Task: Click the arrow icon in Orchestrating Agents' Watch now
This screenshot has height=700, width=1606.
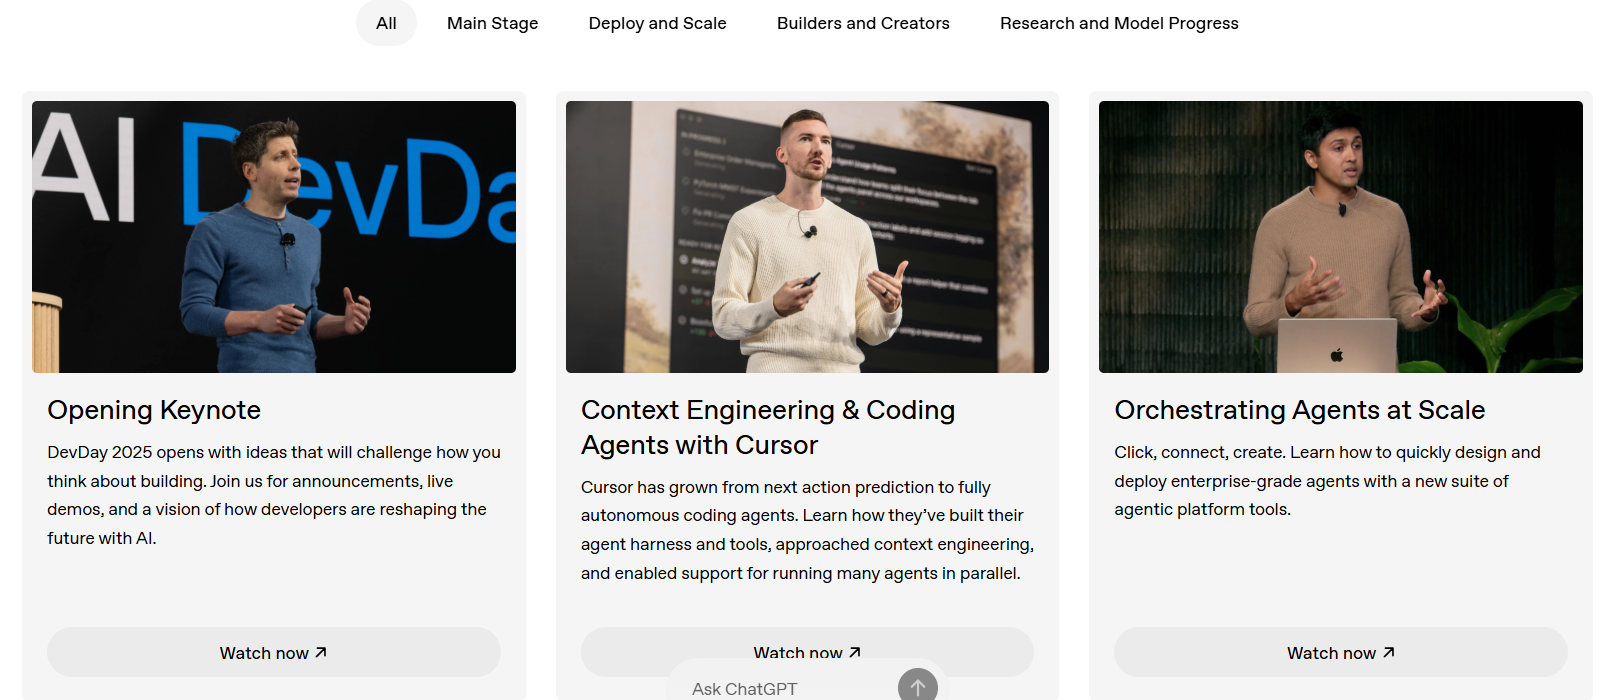Action: tap(1388, 652)
